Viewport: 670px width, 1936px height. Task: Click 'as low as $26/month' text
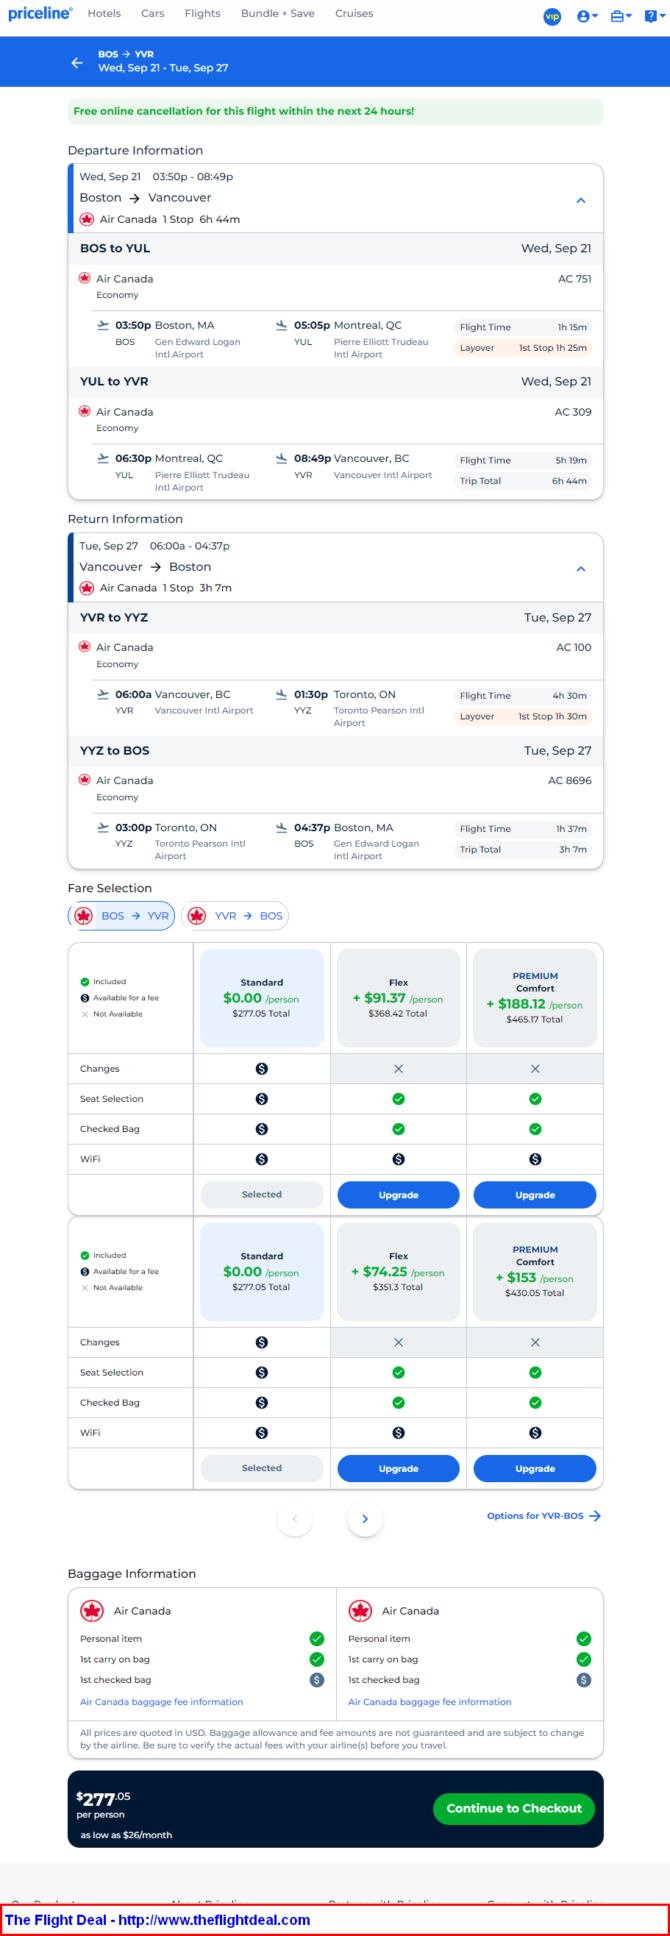coord(126,1835)
